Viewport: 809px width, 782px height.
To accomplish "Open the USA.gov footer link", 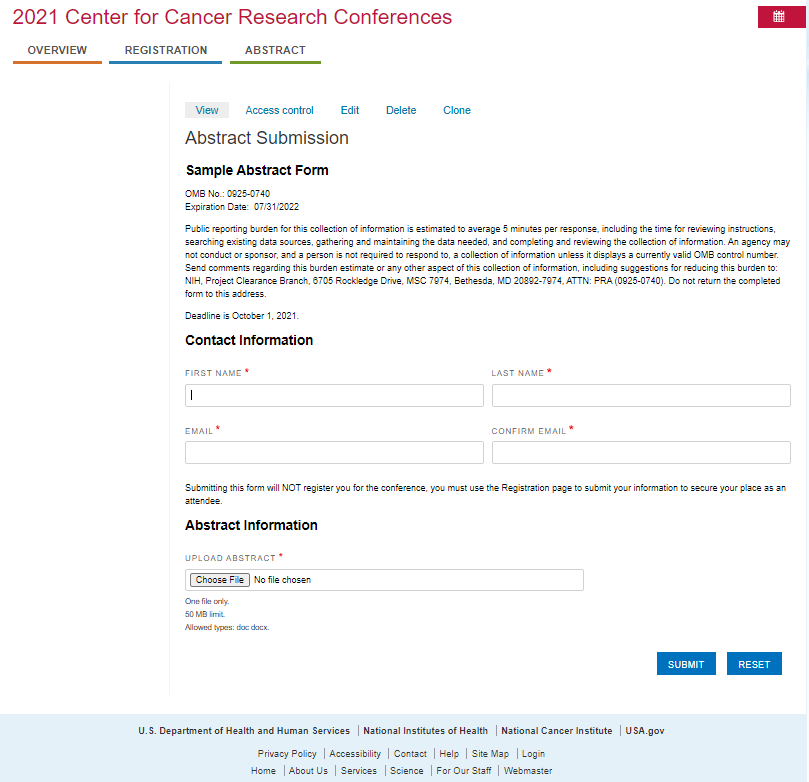I will pyautogui.click(x=645, y=731).
